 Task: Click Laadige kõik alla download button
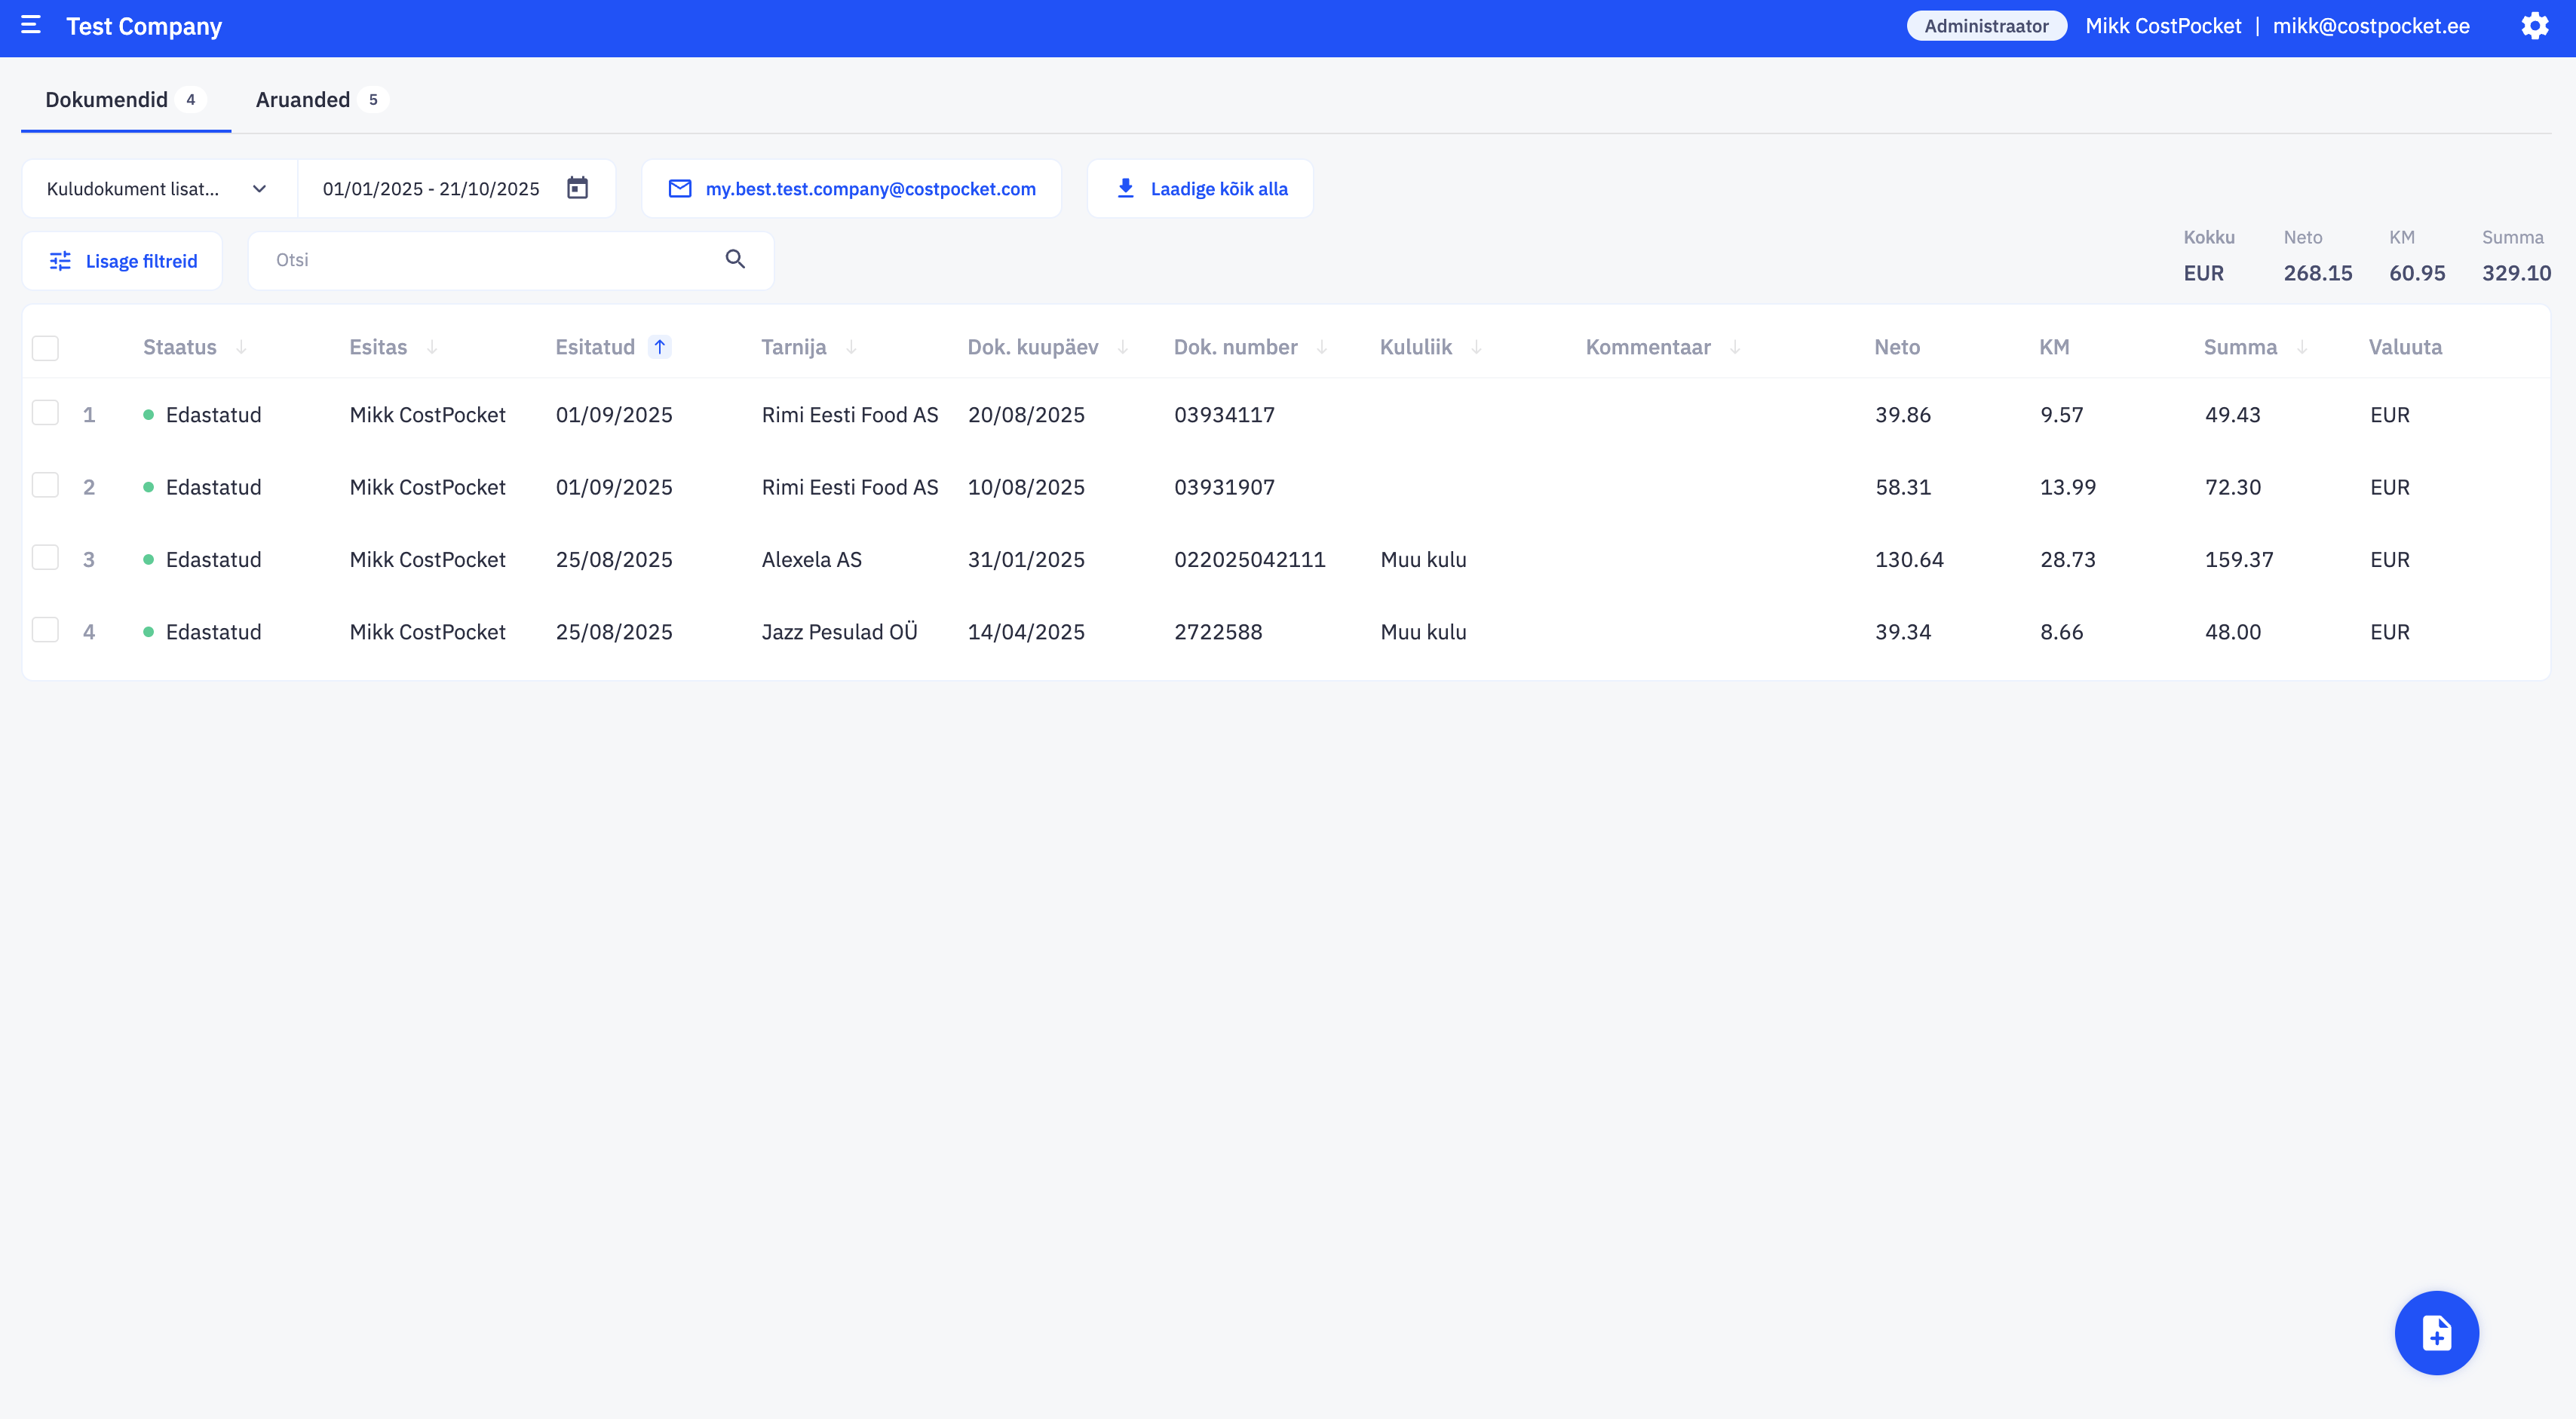coord(1200,189)
